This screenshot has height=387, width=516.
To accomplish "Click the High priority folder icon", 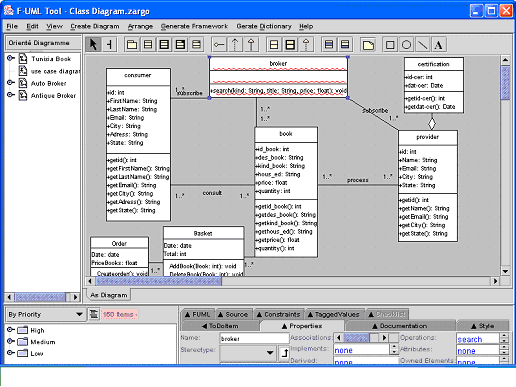I will [22, 330].
